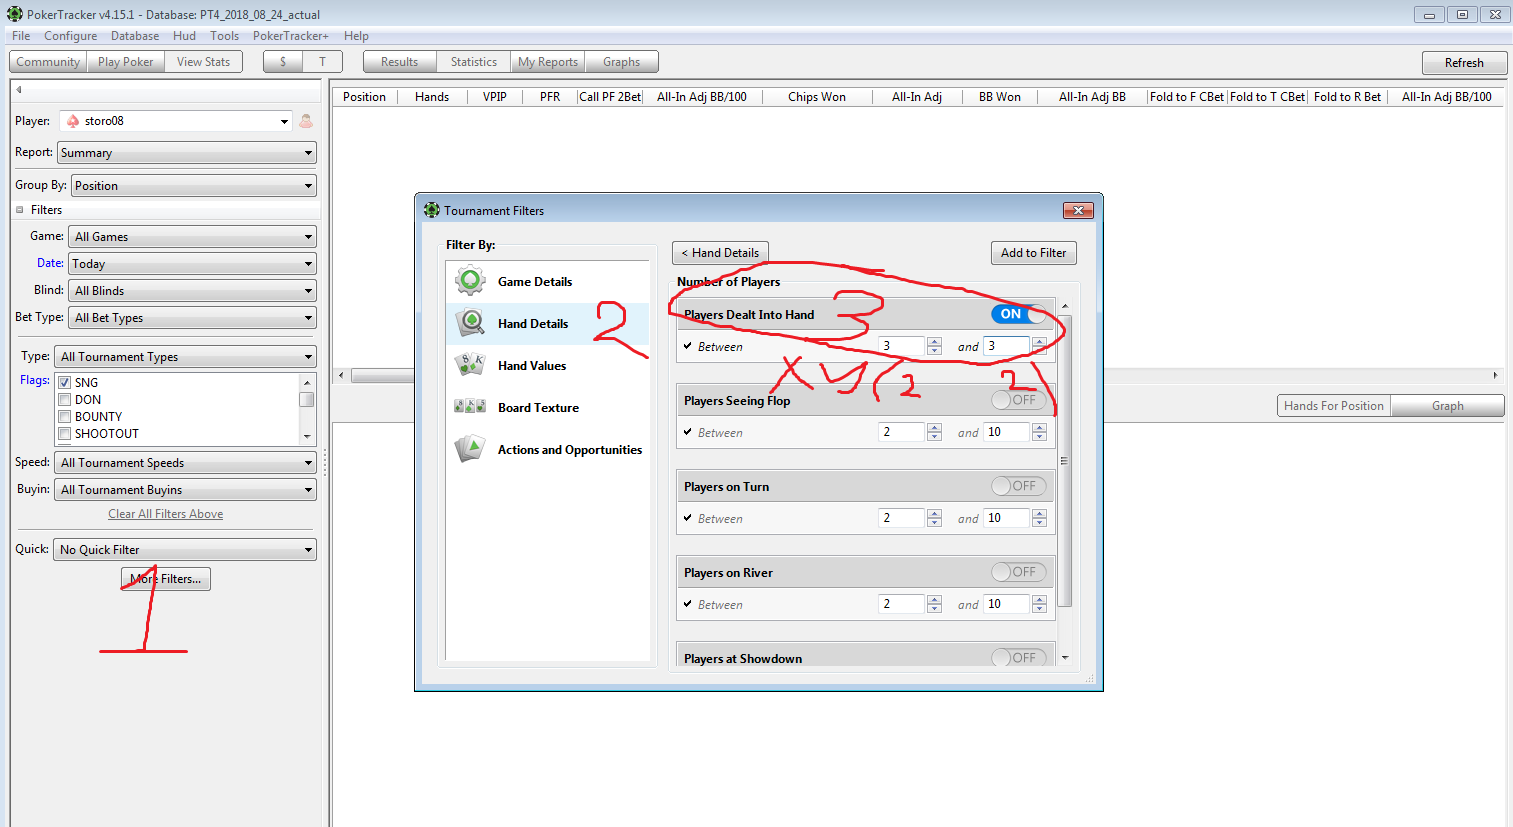Click the Players on Turn minimum field

pos(900,518)
